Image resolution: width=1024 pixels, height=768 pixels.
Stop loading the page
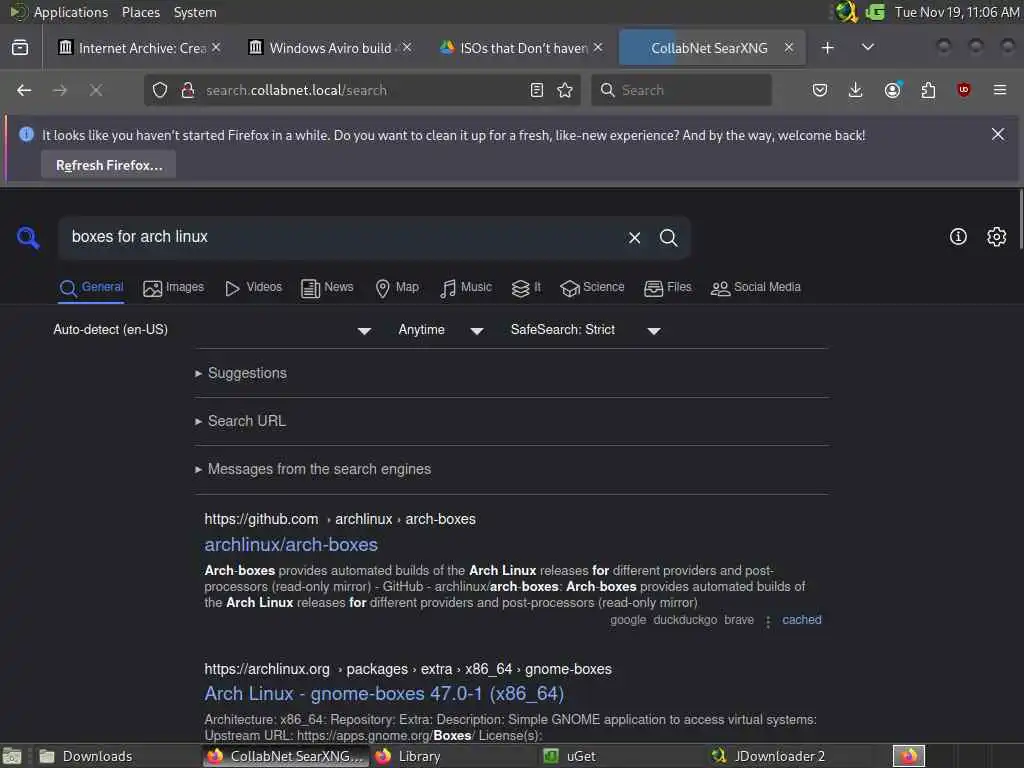pyautogui.click(x=96, y=90)
